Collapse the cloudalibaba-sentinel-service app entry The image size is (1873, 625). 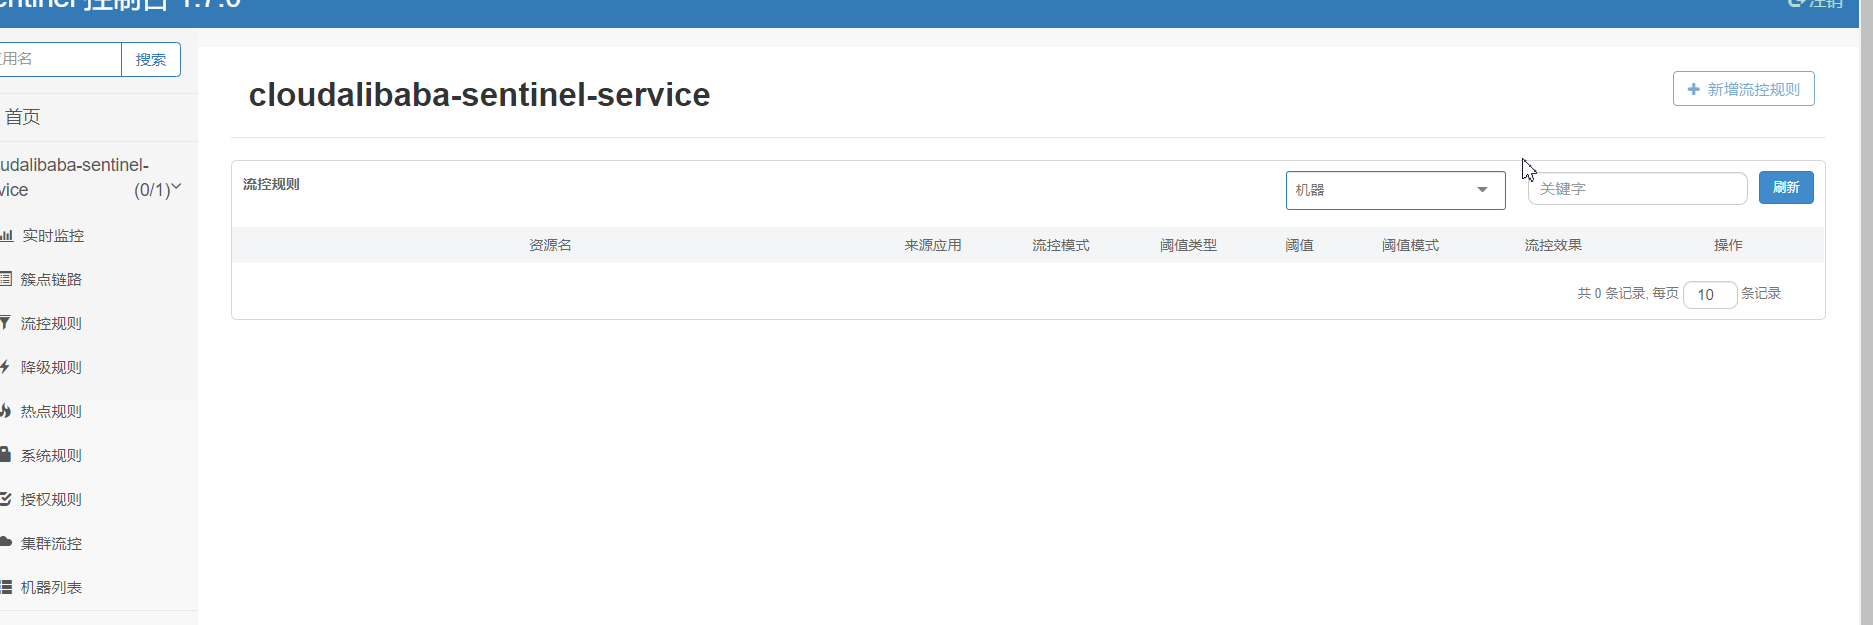tap(90, 177)
